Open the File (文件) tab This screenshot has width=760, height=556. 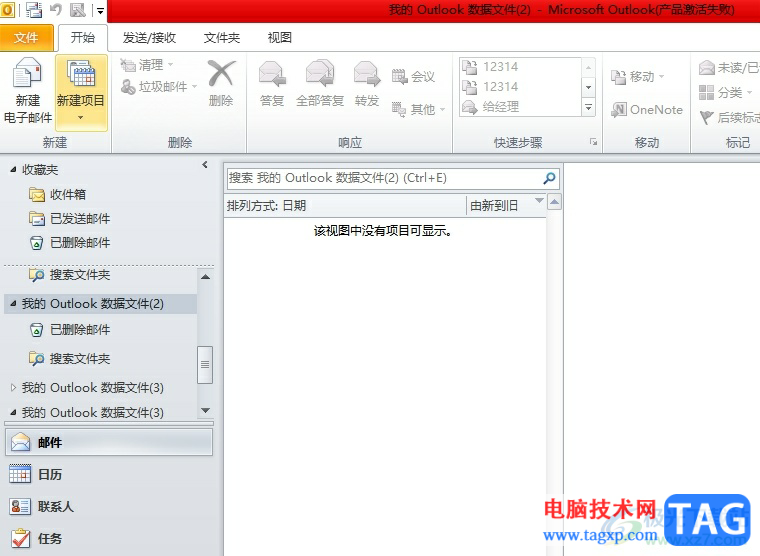pyautogui.click(x=27, y=37)
